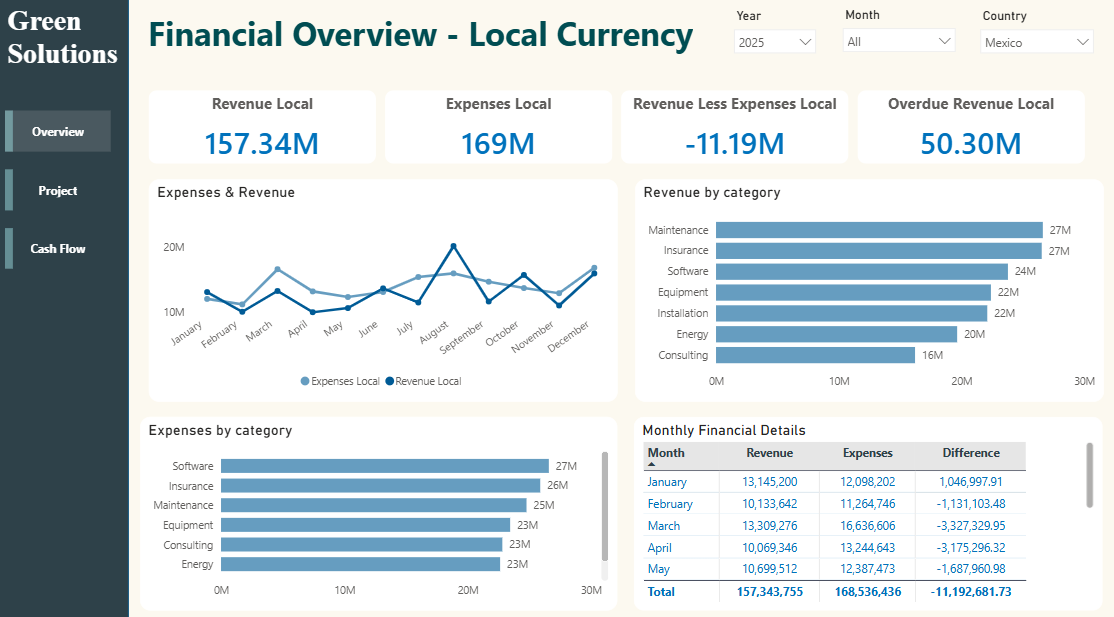
Task: Click the Total revenue value 157,343,755
Action: pos(769,591)
